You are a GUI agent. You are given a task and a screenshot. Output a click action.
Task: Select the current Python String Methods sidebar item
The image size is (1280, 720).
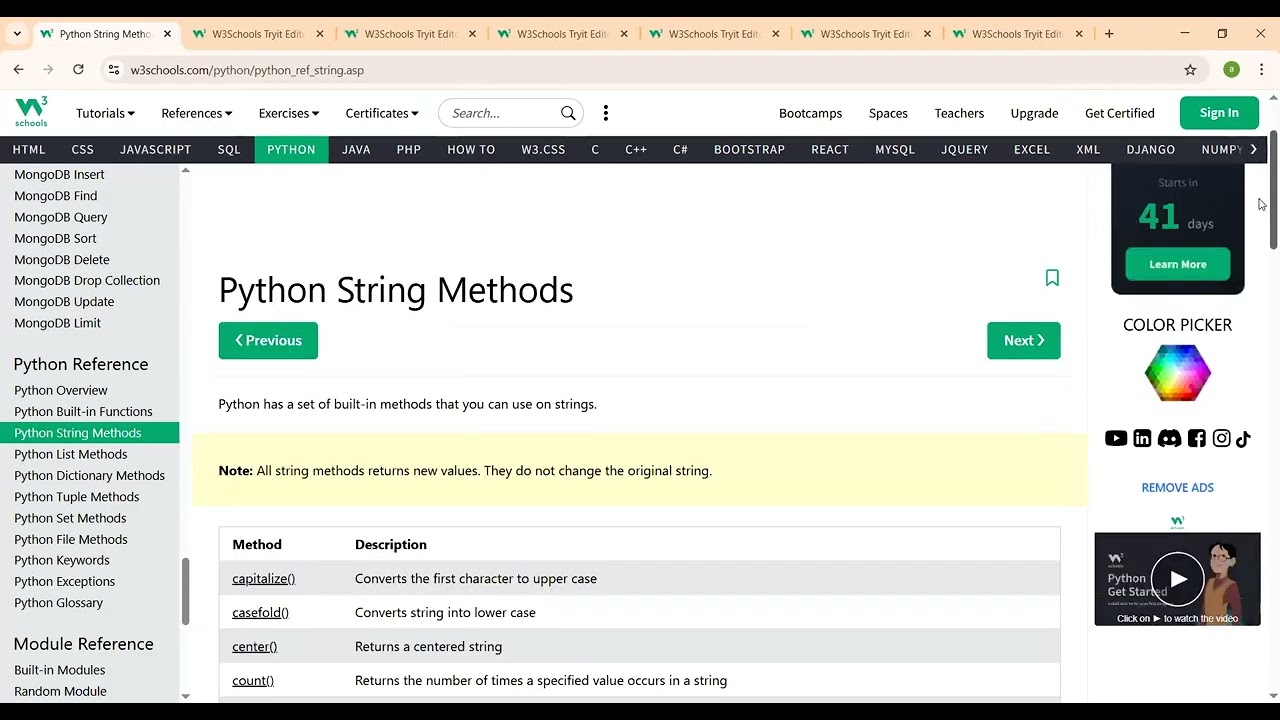pyautogui.click(x=90, y=433)
